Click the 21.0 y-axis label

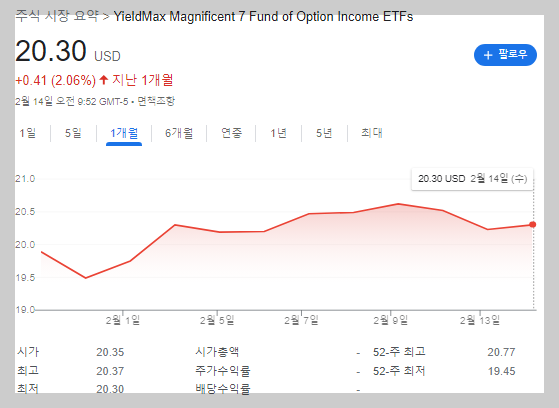tap(25, 179)
